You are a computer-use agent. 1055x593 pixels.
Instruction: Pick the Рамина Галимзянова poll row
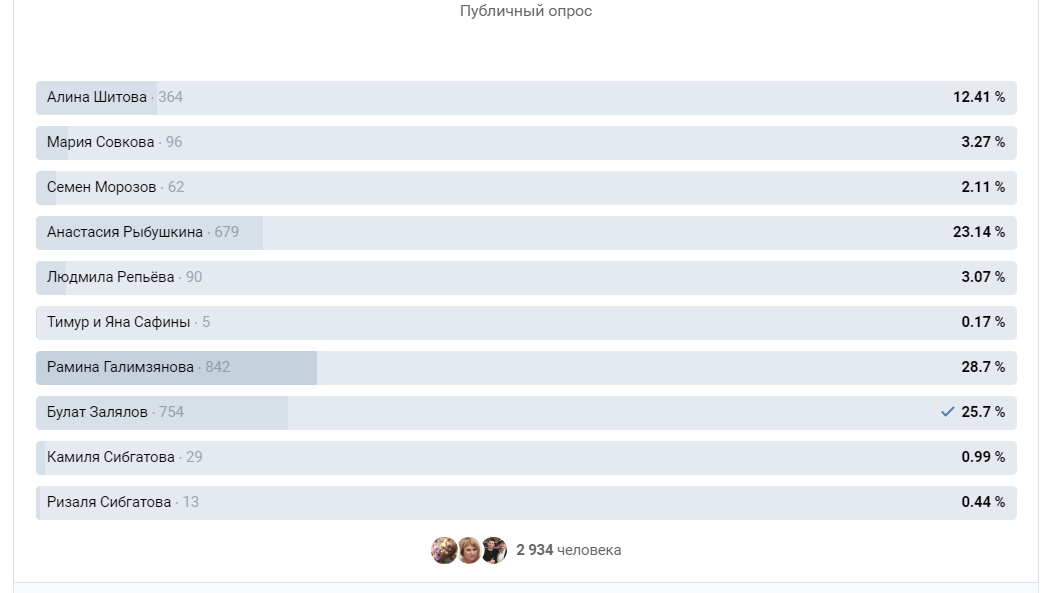(526, 368)
